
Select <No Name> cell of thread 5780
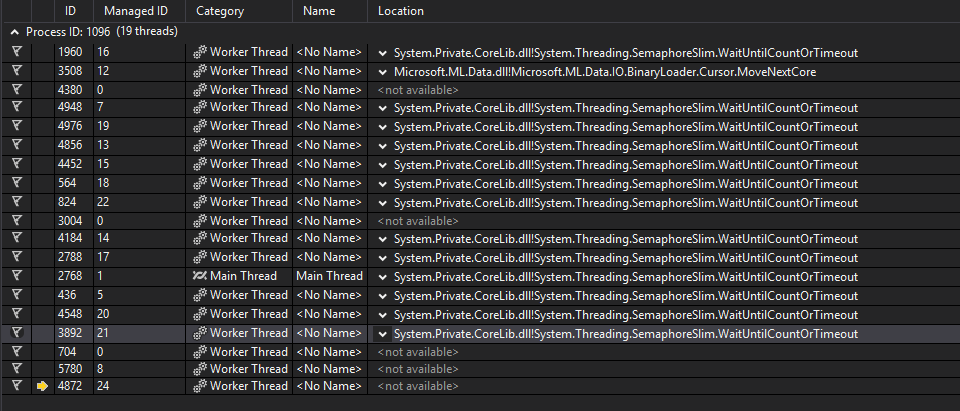pyautogui.click(x=329, y=369)
